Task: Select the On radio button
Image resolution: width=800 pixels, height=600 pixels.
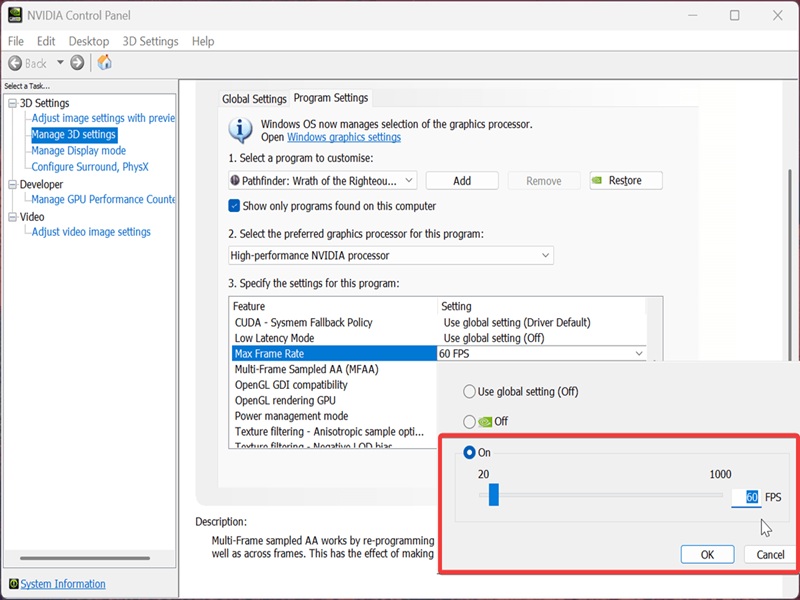Action: pyautogui.click(x=469, y=453)
